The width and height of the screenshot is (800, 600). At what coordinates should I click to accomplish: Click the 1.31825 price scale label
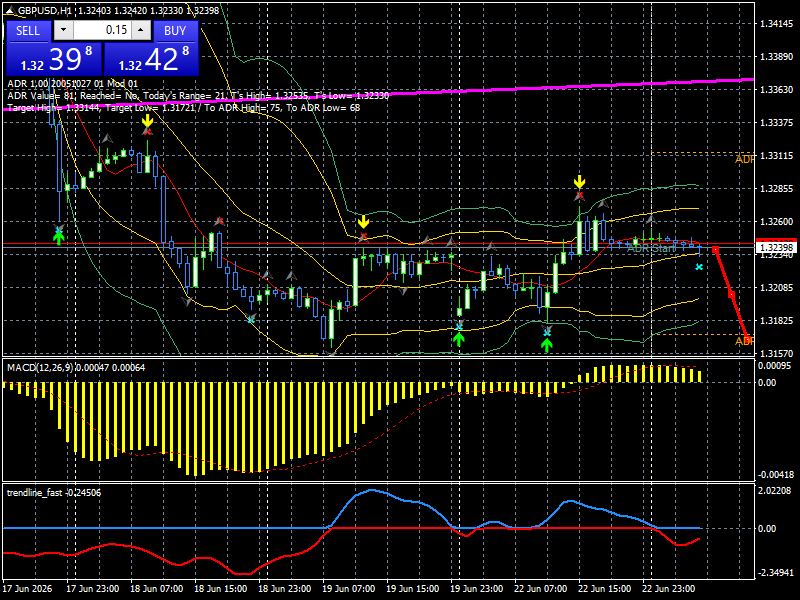click(x=777, y=320)
